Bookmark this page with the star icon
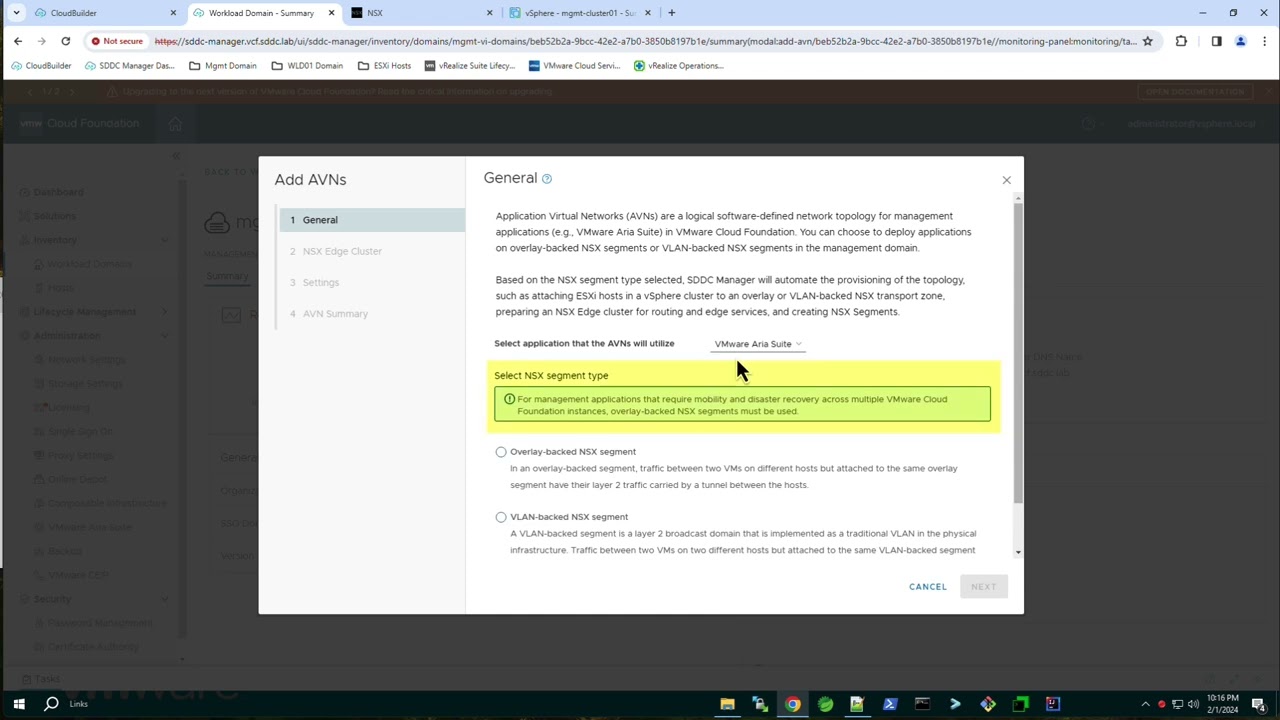This screenshot has height=720, width=1280. click(x=1147, y=41)
